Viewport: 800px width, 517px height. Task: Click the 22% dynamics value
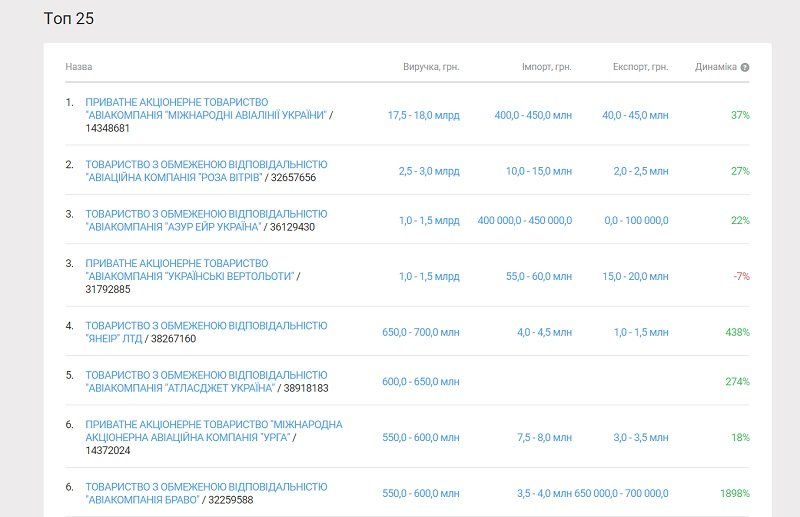(x=740, y=220)
